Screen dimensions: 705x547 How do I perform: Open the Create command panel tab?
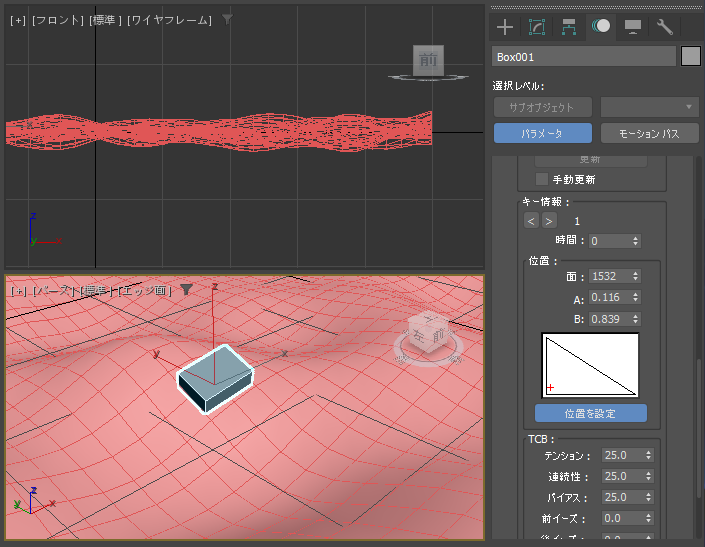click(x=505, y=27)
